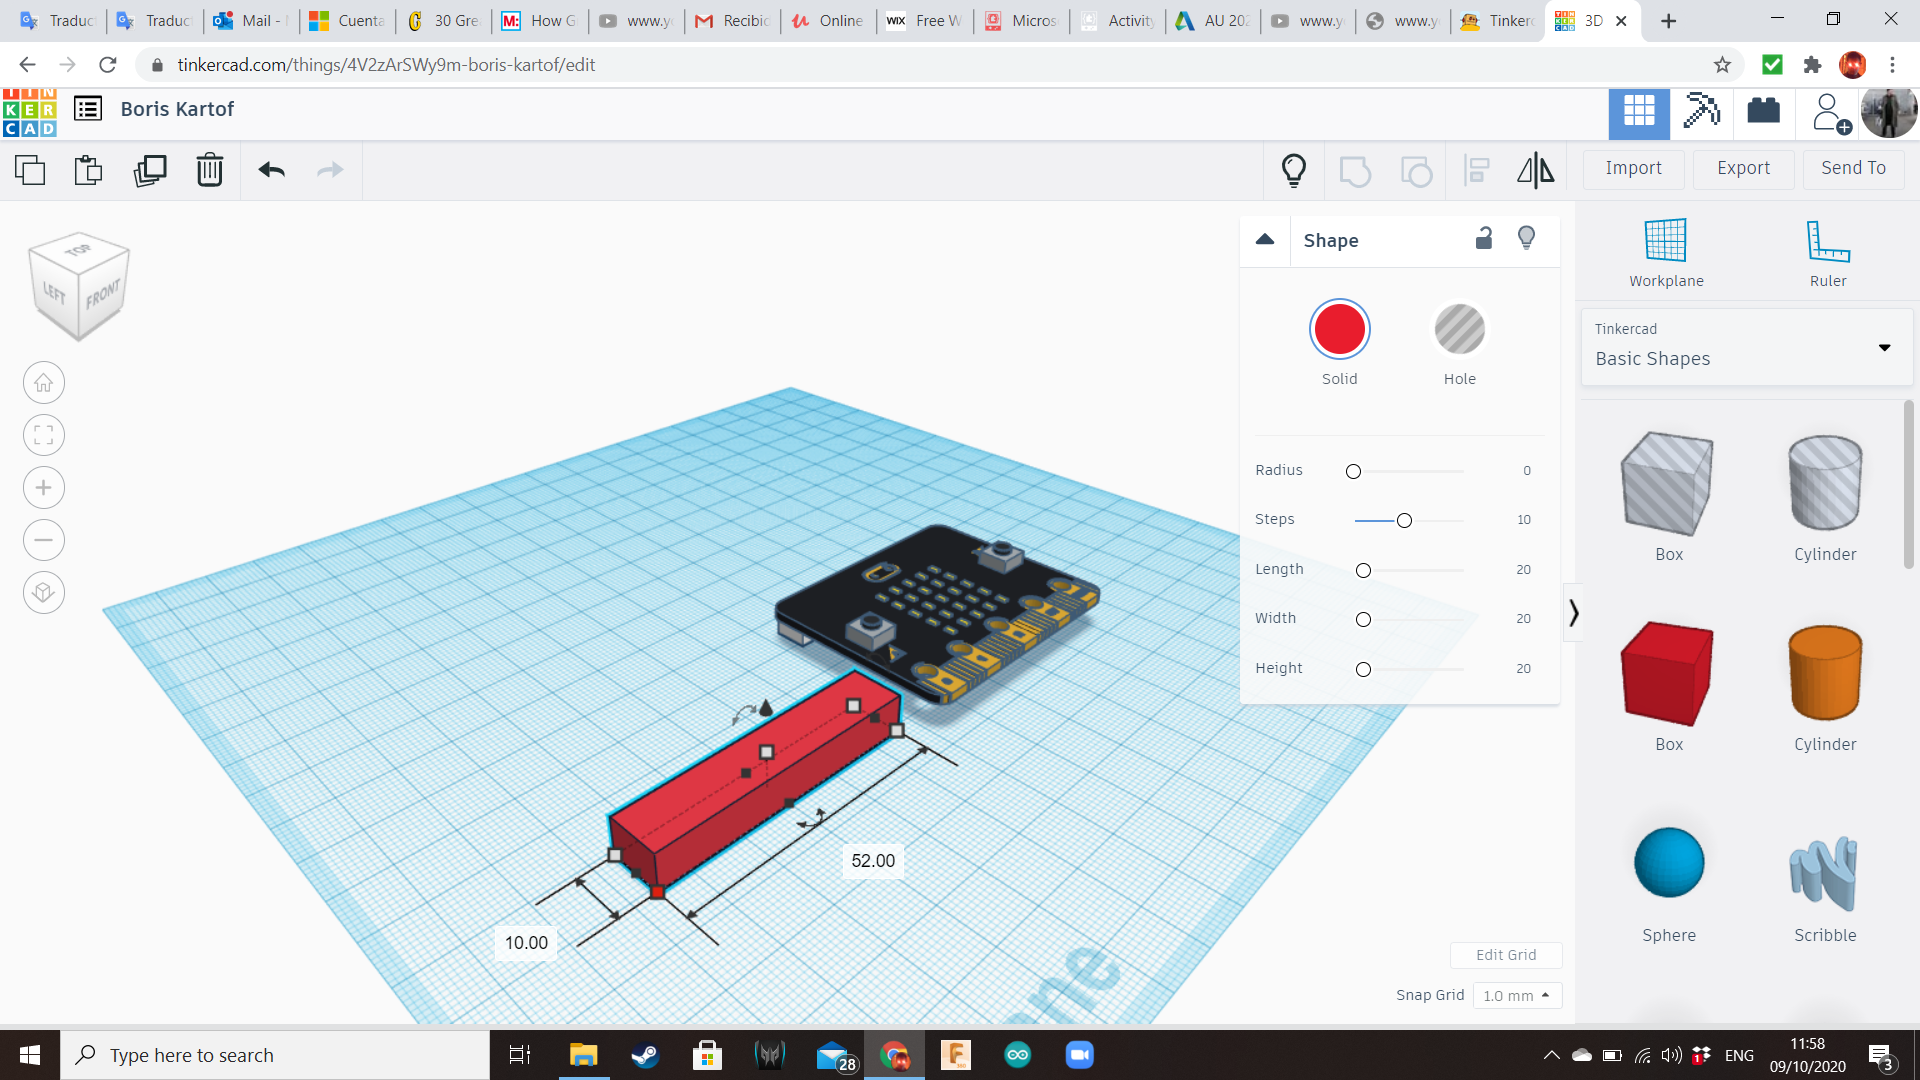
Task: Open Minecraft Blocks view
Action: tap(1702, 113)
